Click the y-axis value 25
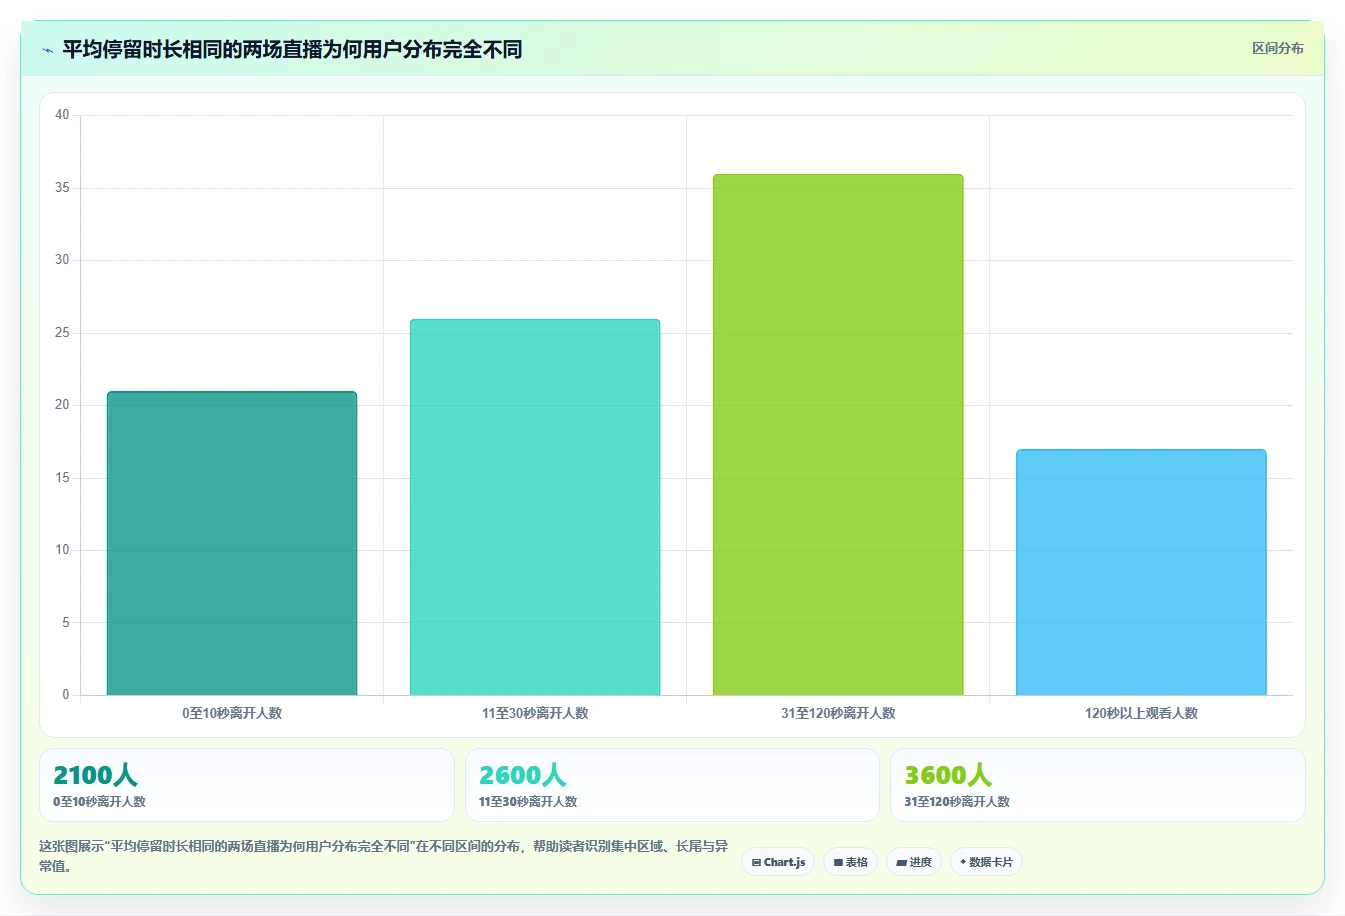 coord(62,333)
